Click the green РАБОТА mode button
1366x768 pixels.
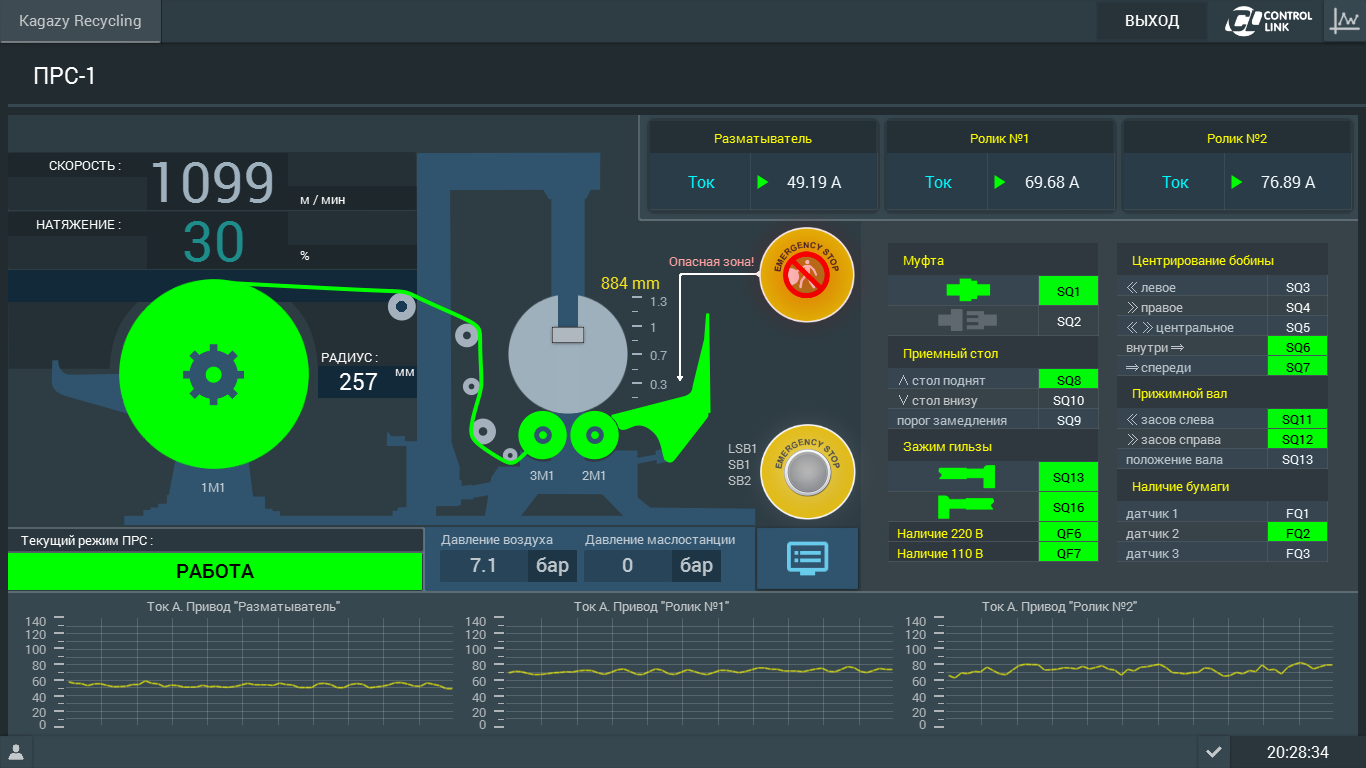pyautogui.click(x=215, y=571)
